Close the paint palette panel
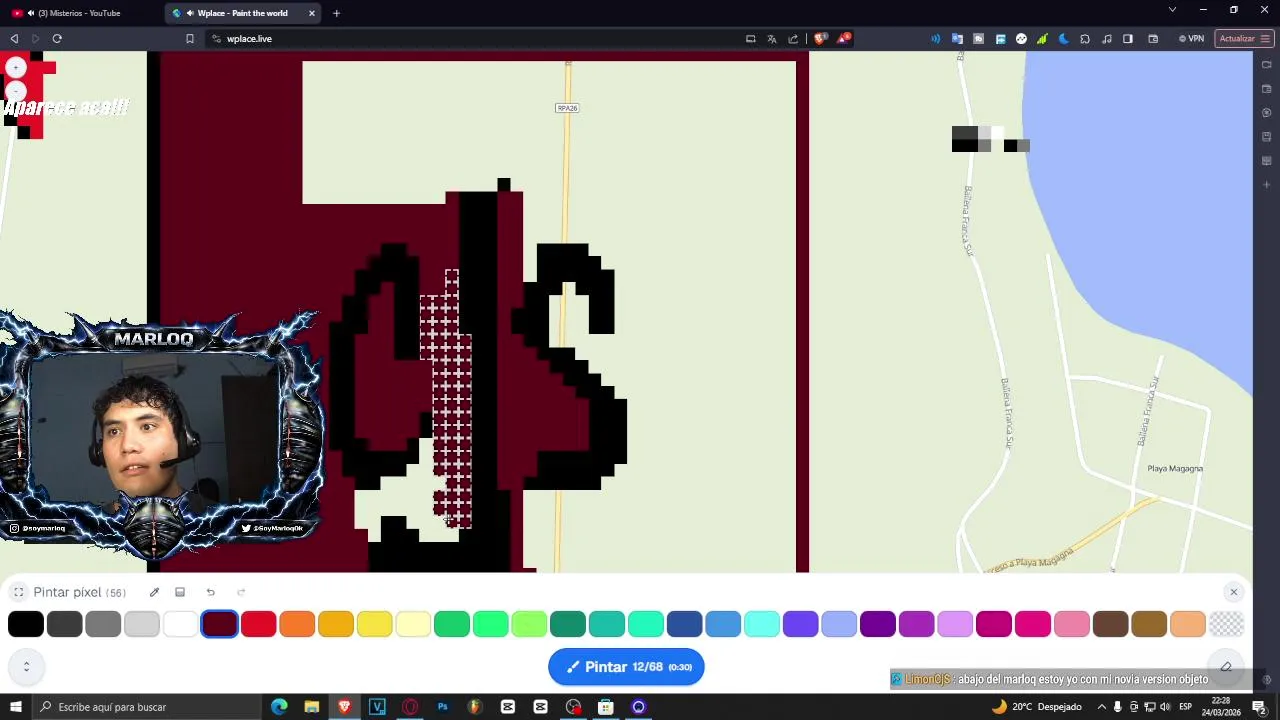 tap(1233, 592)
